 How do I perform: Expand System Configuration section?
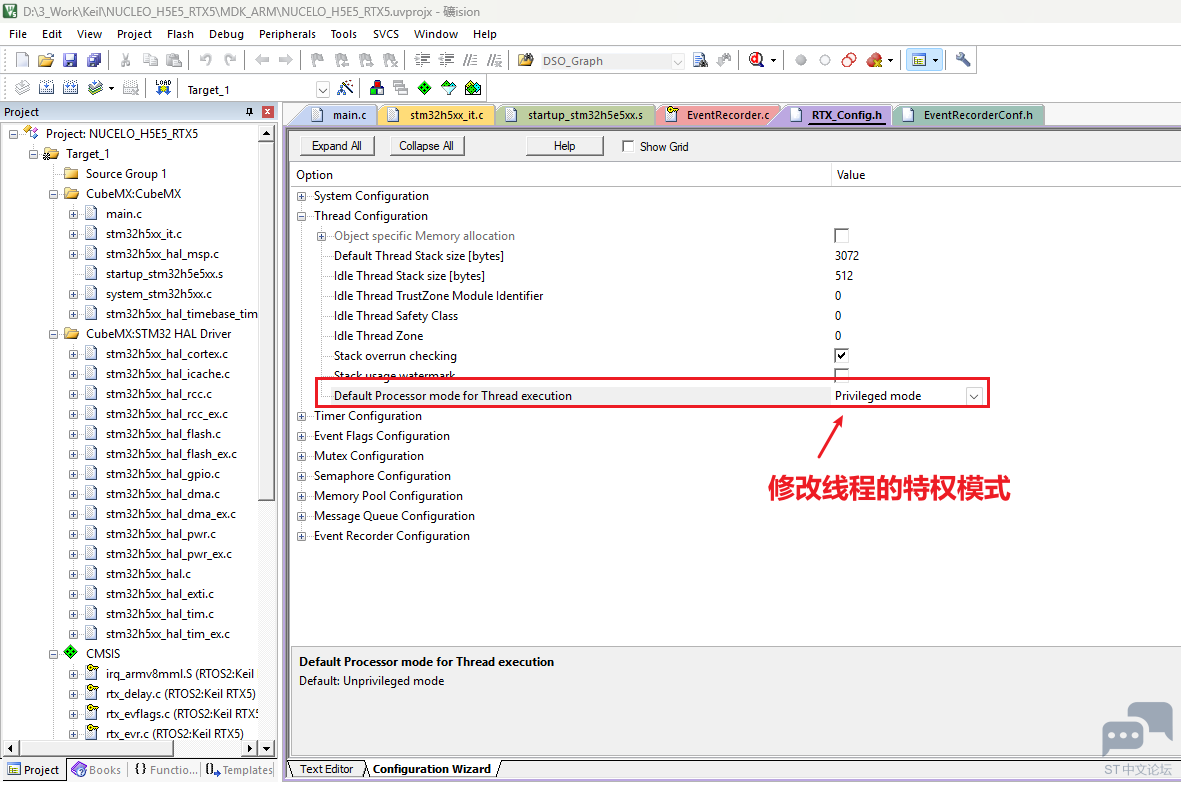pyautogui.click(x=301, y=196)
